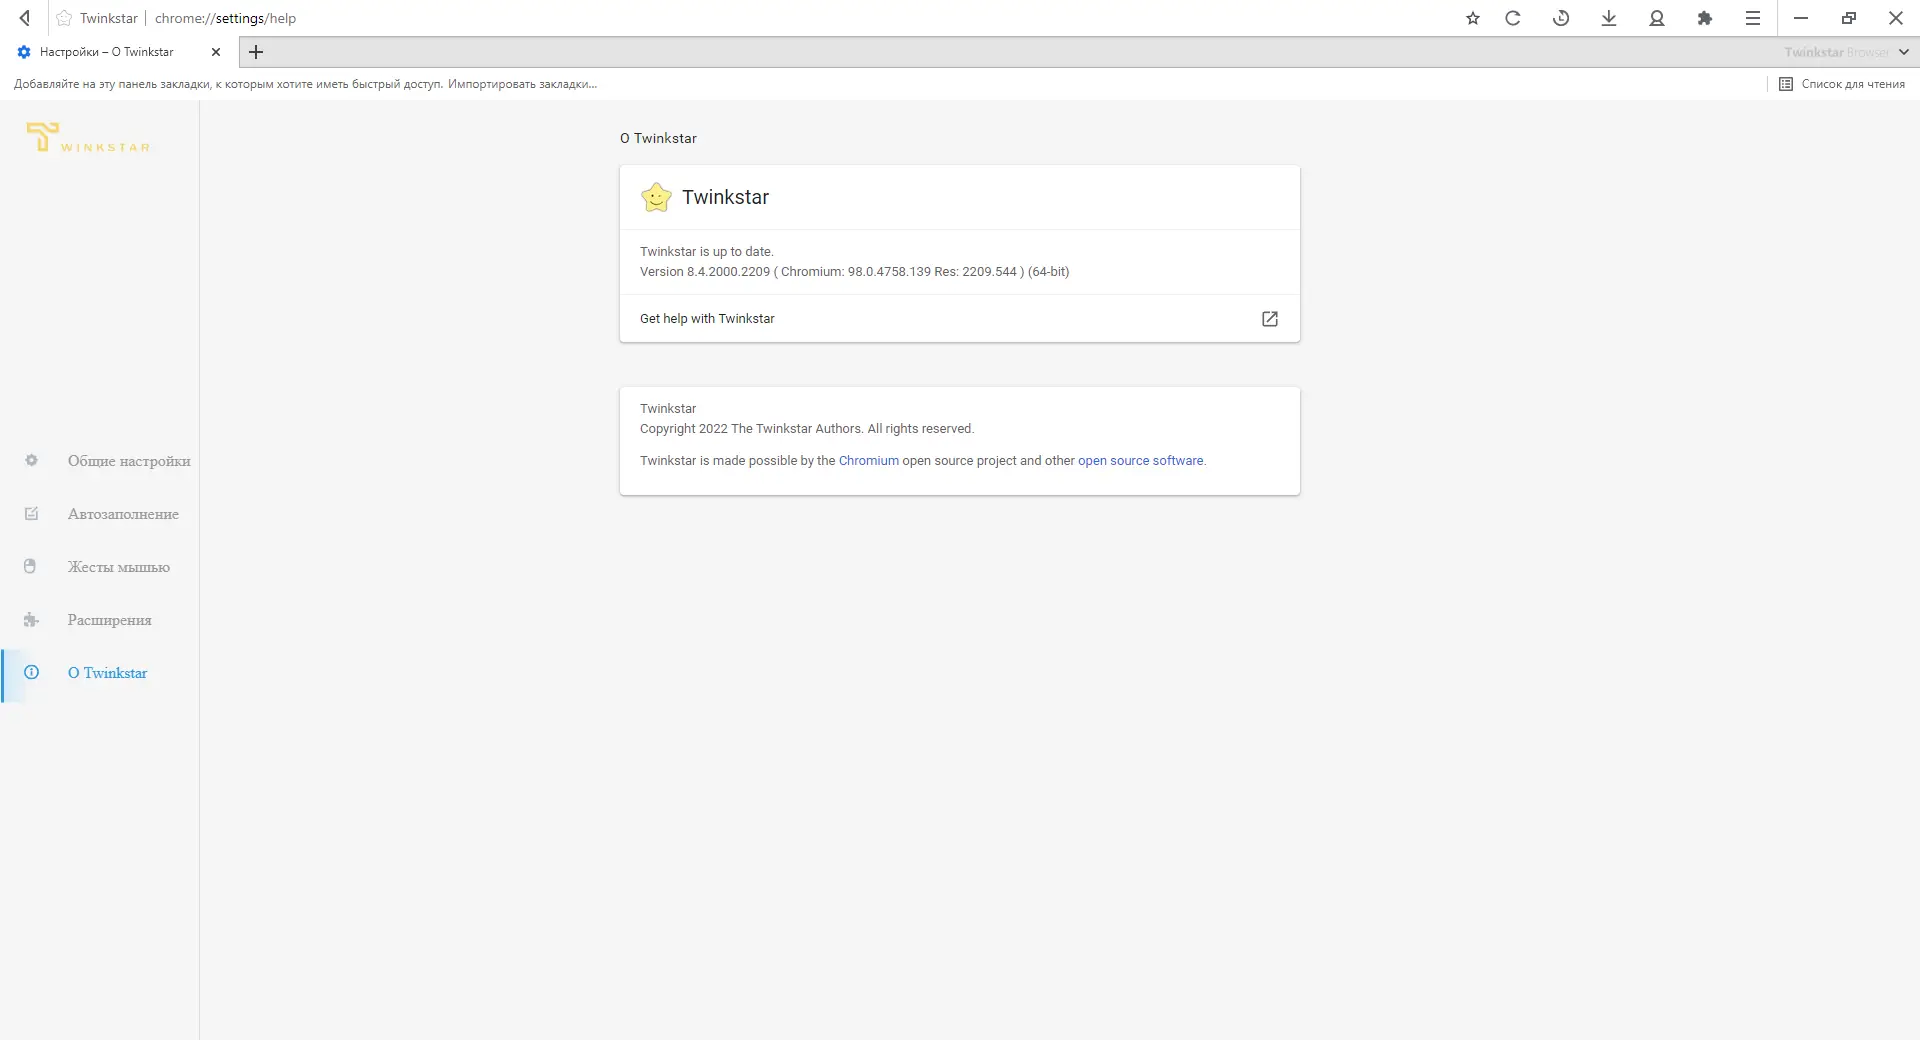The height and width of the screenshot is (1040, 1920).
Task: Click the star mascot icon in About card
Action: click(656, 197)
